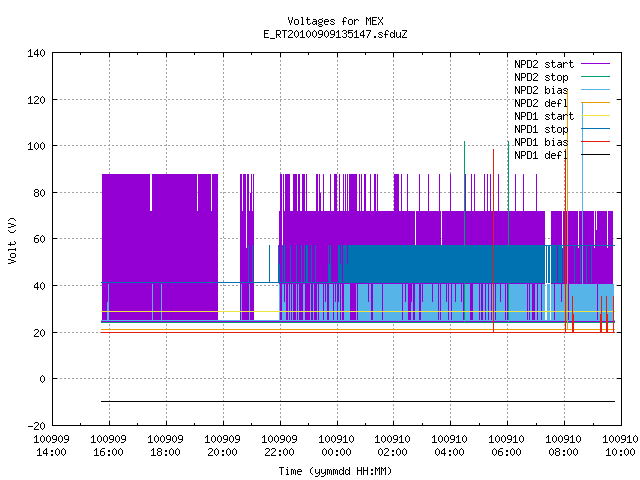Click the y-axis tick value -20
Viewport: 640px width, 480px height.
tap(36, 426)
